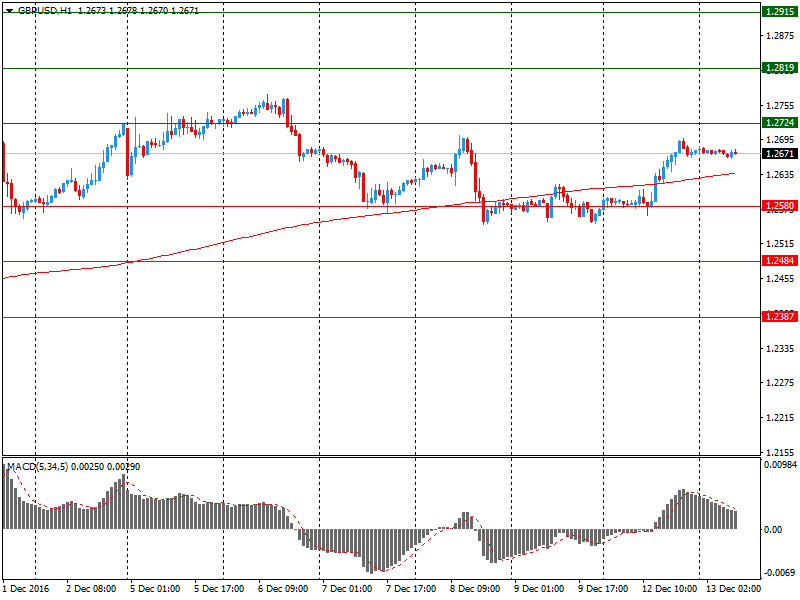Click the 8 Dec 09:00 time axis label
The height and width of the screenshot is (600, 800).
click(x=475, y=589)
